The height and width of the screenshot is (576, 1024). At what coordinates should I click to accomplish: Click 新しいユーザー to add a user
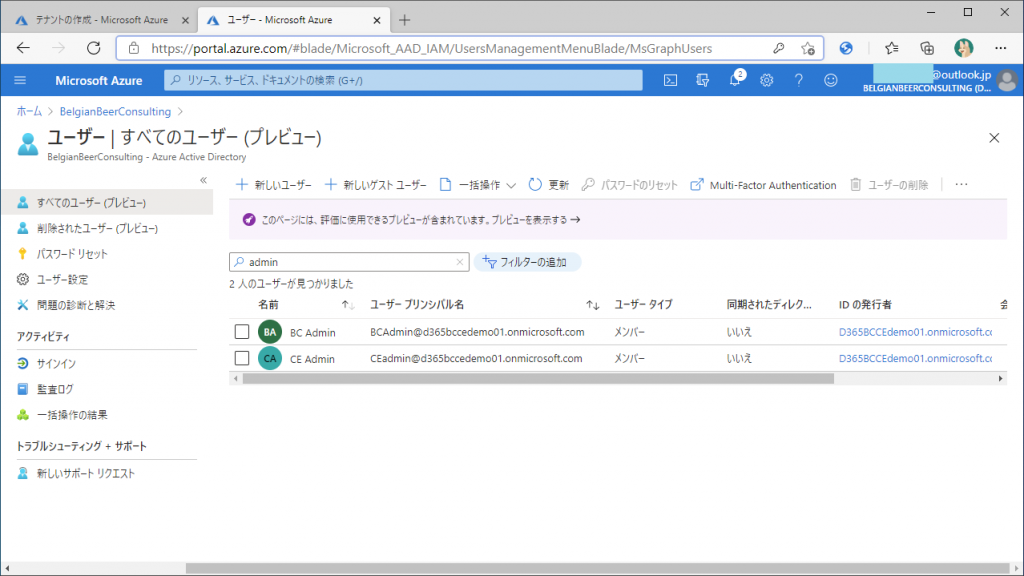point(274,185)
